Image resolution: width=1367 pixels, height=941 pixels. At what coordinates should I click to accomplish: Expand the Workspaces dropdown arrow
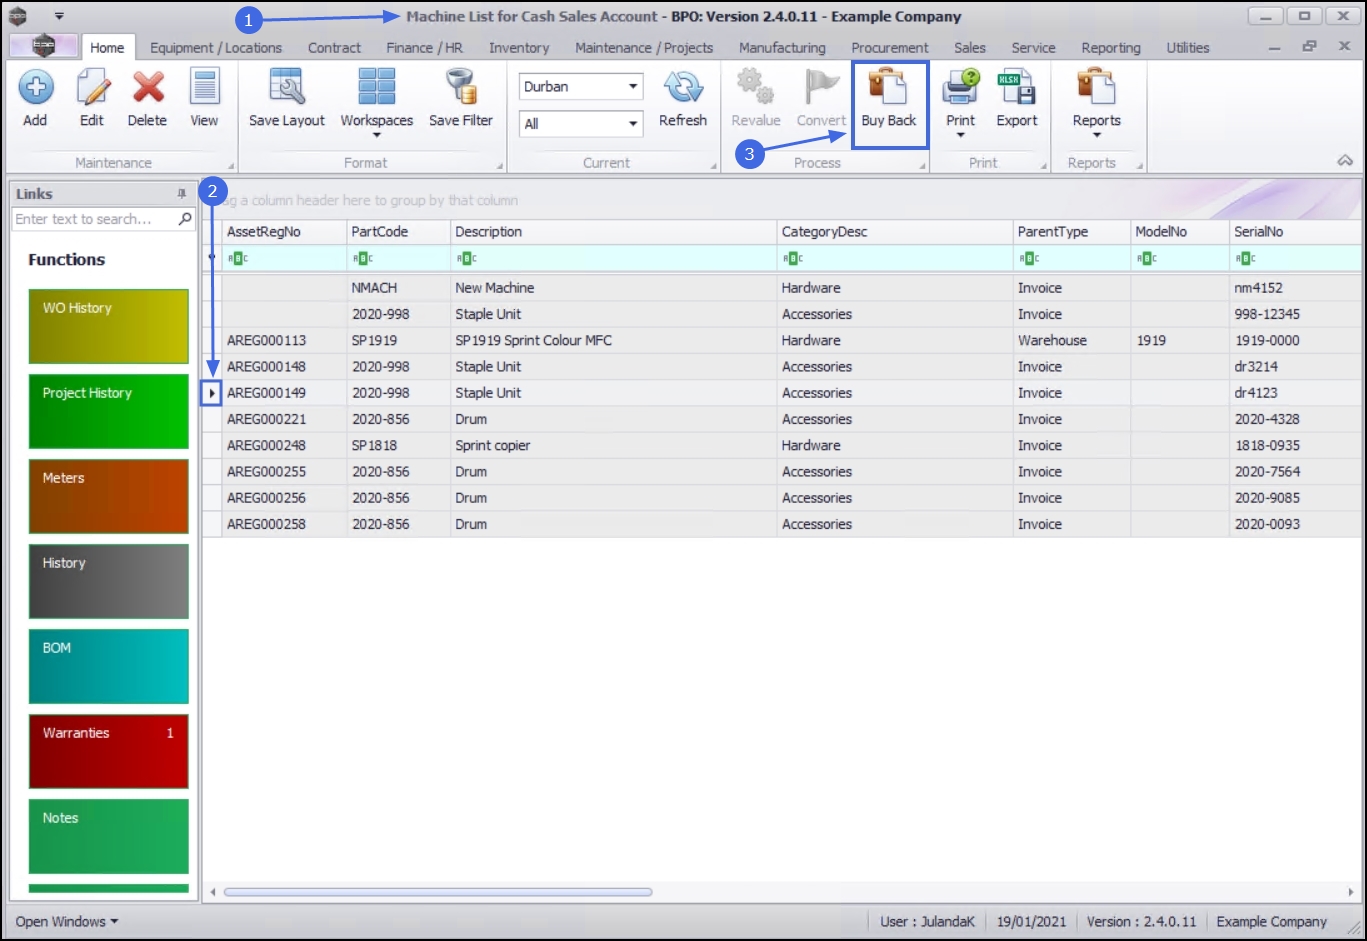click(x=376, y=135)
